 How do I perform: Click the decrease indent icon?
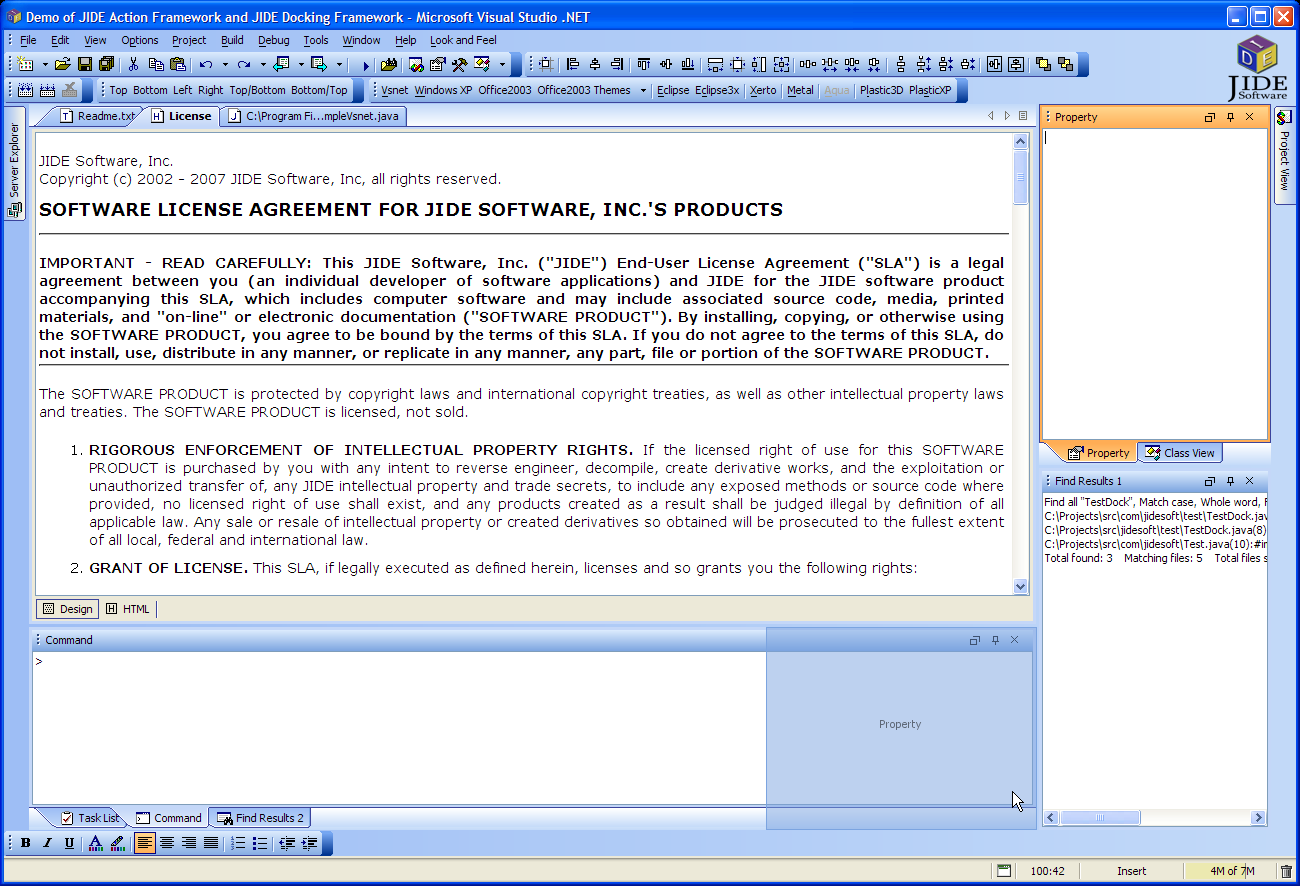(287, 843)
